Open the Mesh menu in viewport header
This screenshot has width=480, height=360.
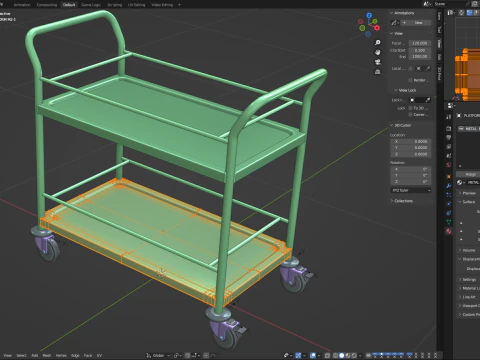[x=47, y=355]
